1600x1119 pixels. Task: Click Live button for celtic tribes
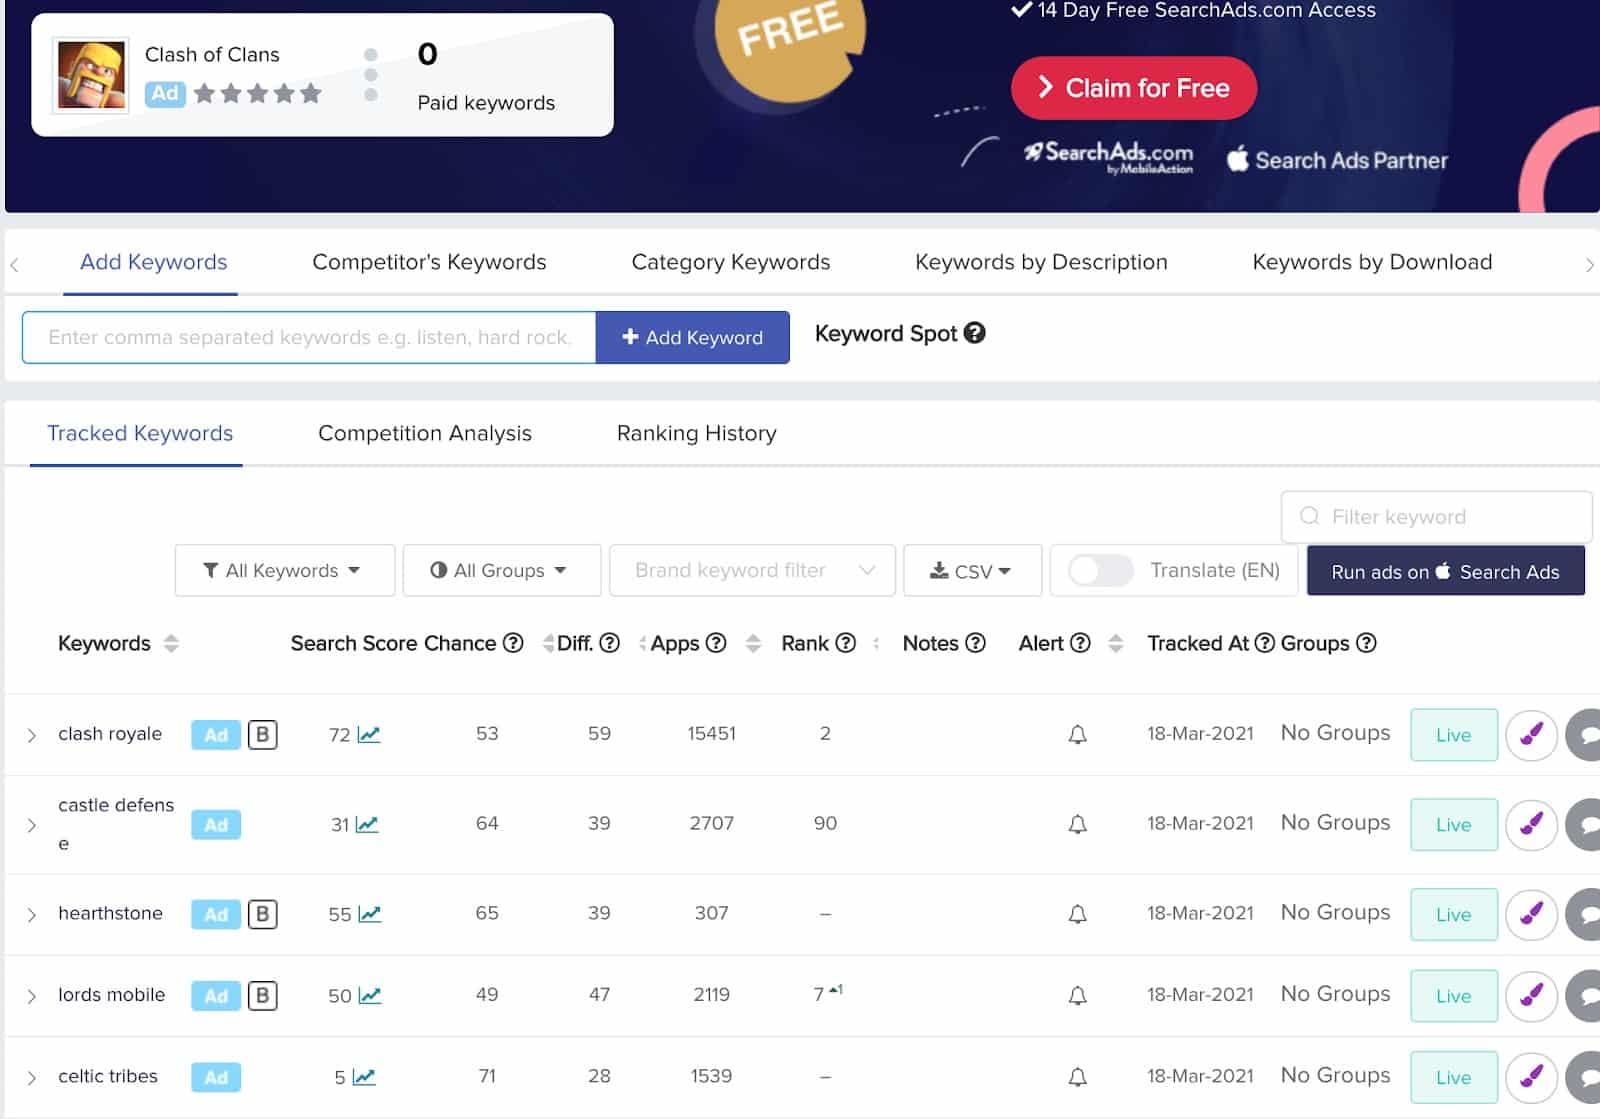1454,1077
